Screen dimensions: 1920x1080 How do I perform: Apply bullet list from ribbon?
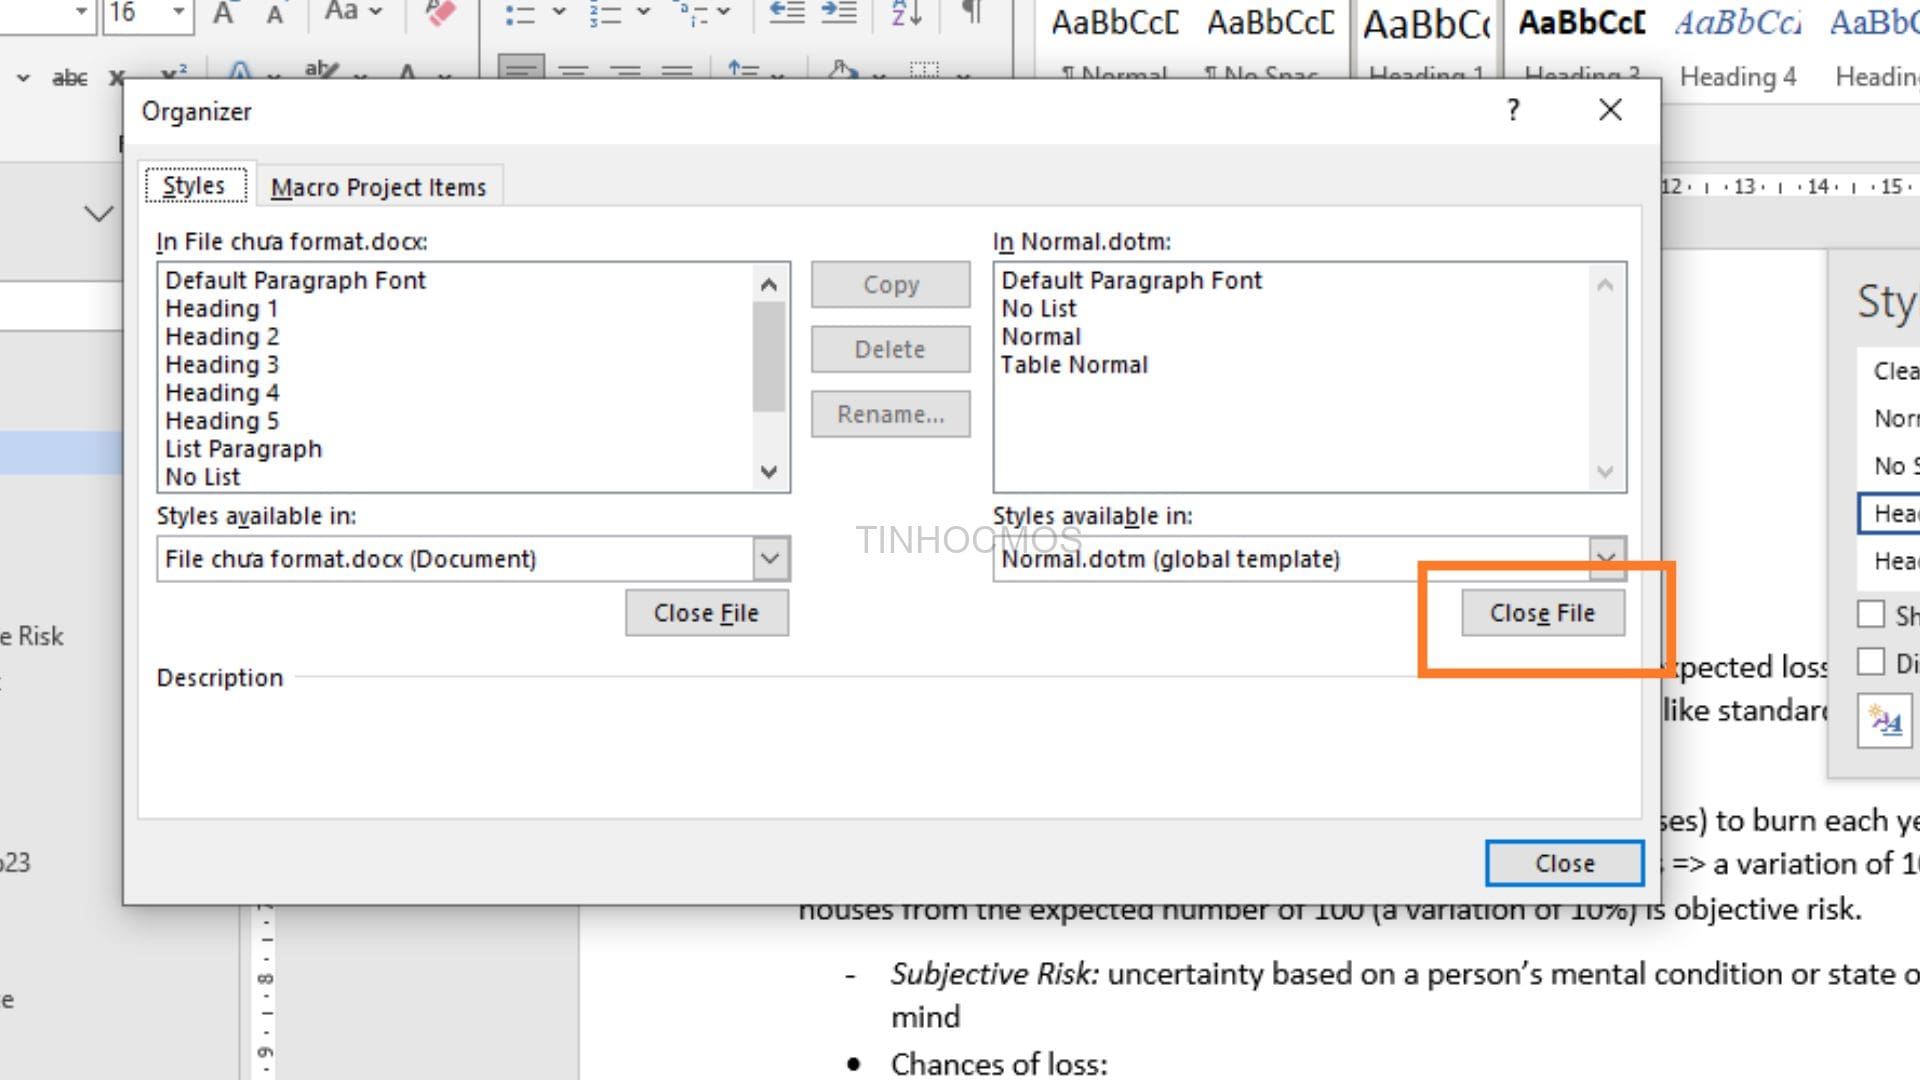coord(520,13)
